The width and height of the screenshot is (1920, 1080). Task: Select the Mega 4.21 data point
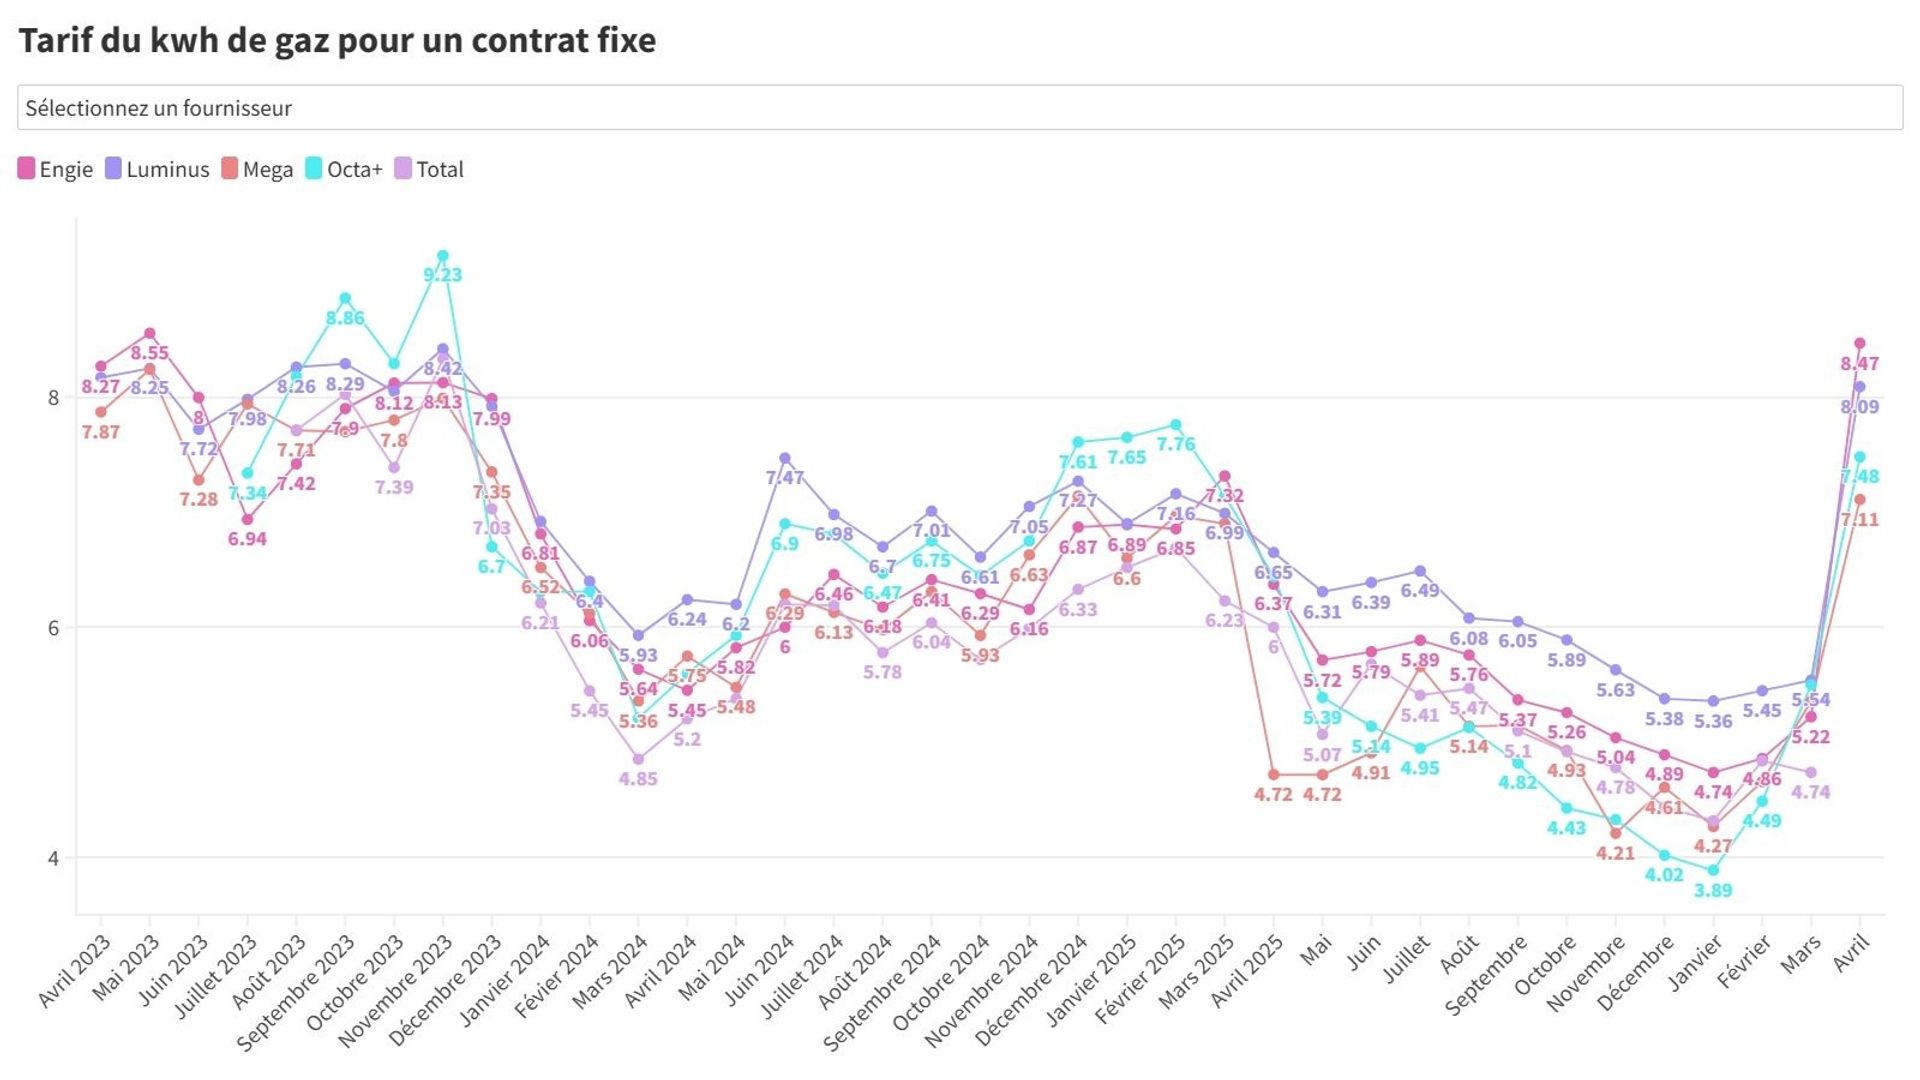click(x=1616, y=833)
